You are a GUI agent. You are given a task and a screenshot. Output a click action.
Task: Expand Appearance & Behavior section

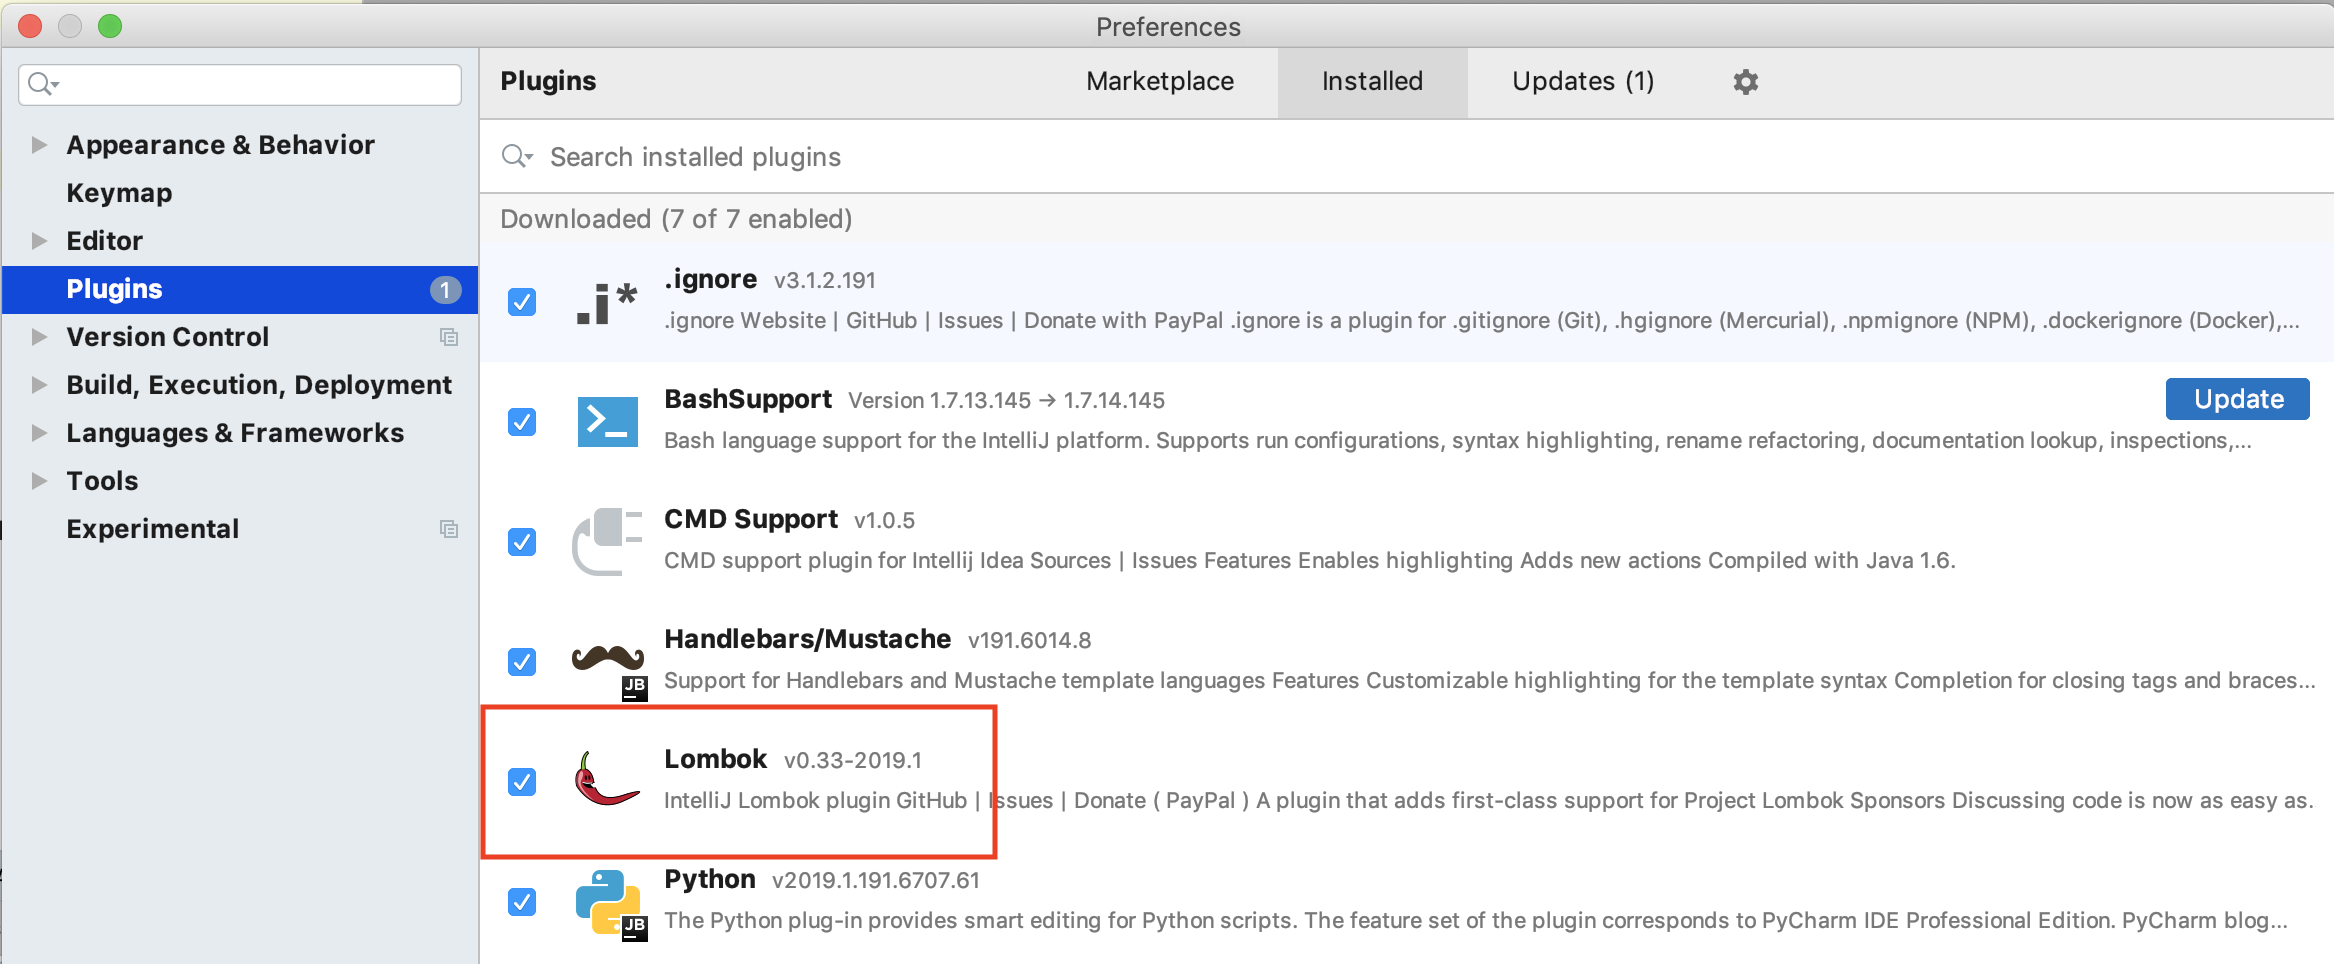pyautogui.click(x=39, y=145)
